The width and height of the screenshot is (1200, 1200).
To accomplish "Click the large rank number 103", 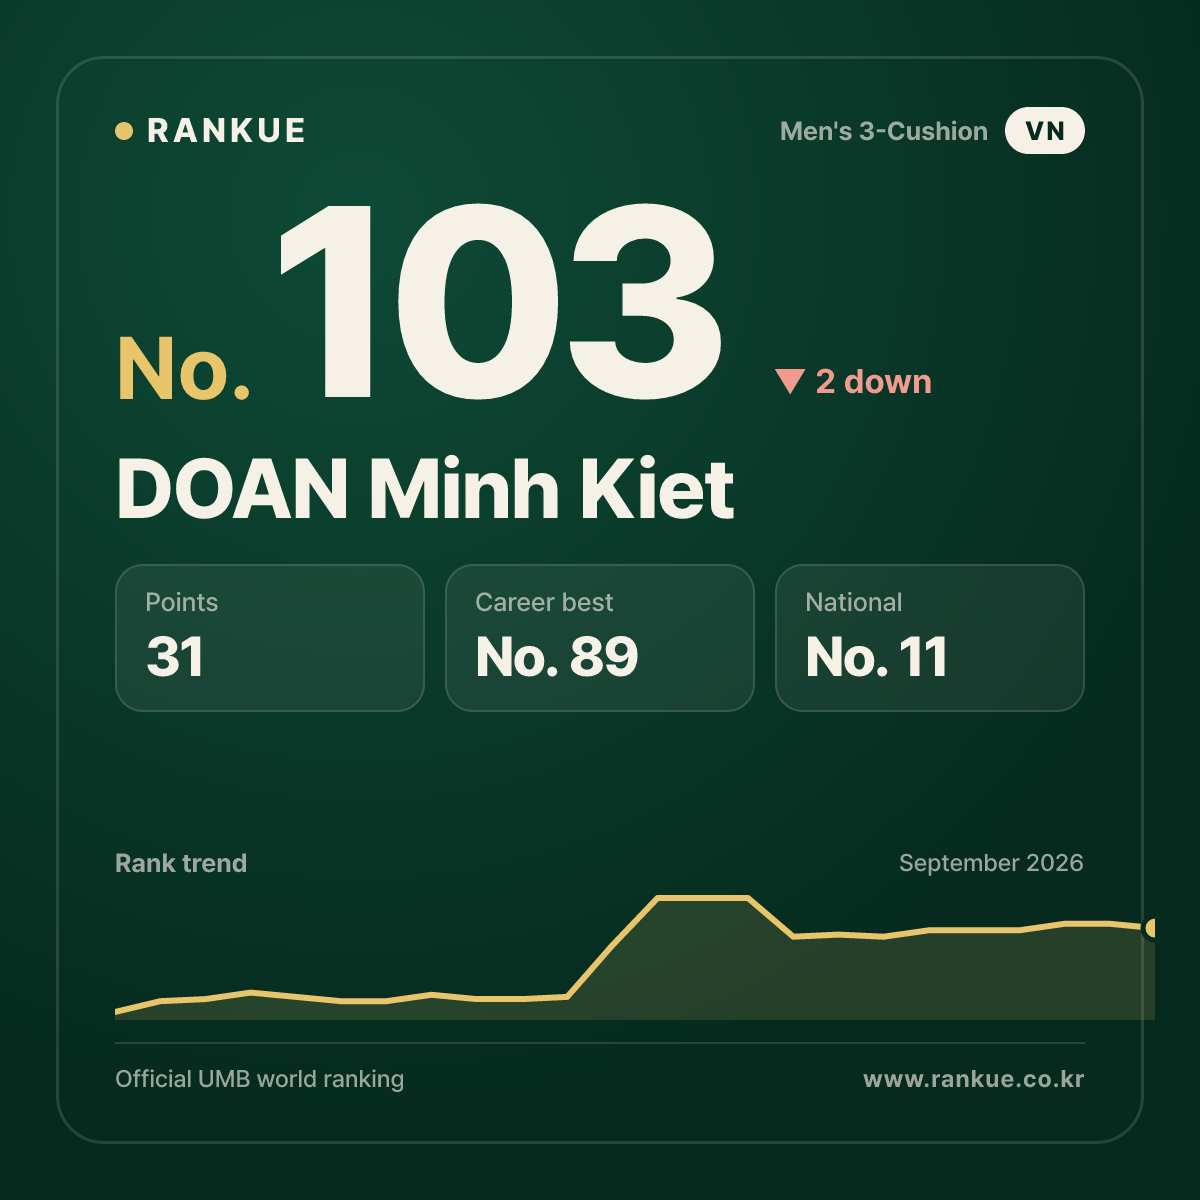I will click(499, 302).
